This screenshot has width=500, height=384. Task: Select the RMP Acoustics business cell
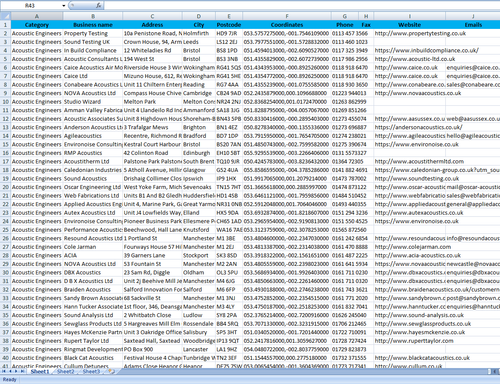93,153
